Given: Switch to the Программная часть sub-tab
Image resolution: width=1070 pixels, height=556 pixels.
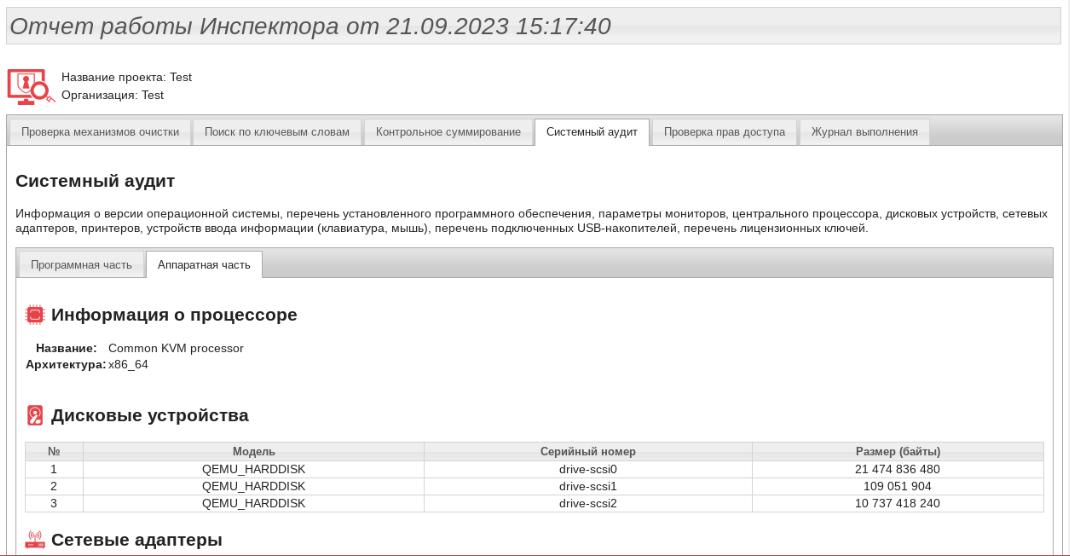Looking at the screenshot, I should click(x=81, y=265).
